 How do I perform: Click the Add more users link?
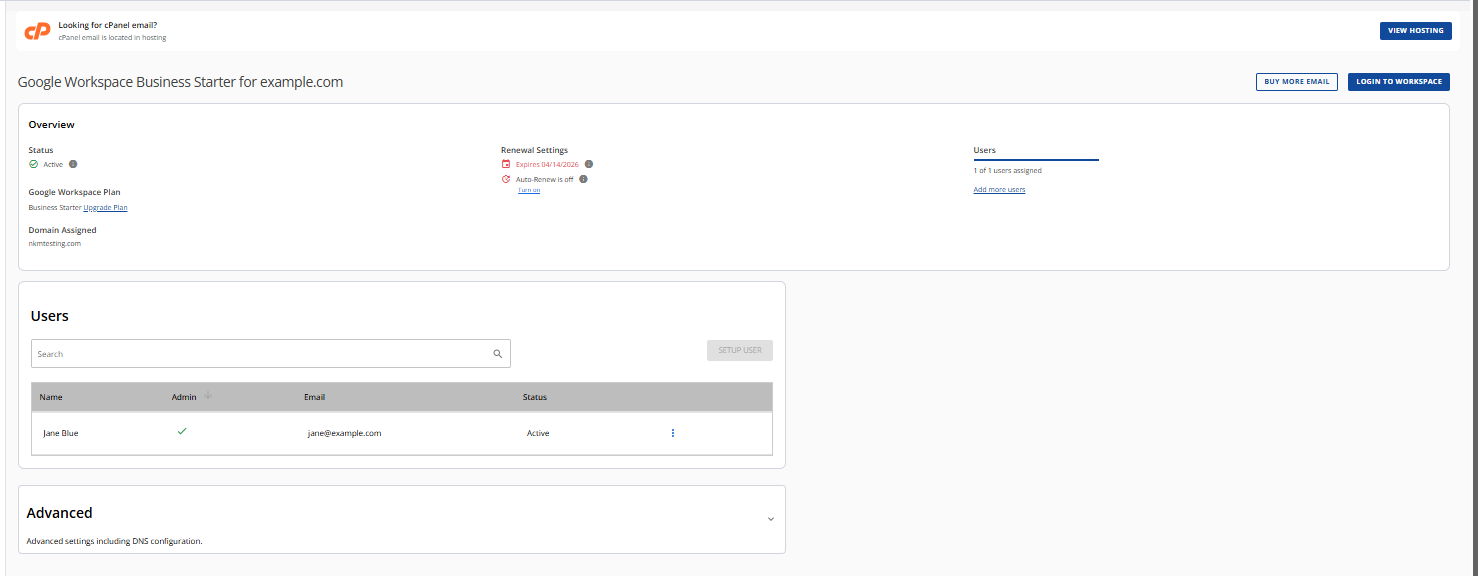click(999, 189)
